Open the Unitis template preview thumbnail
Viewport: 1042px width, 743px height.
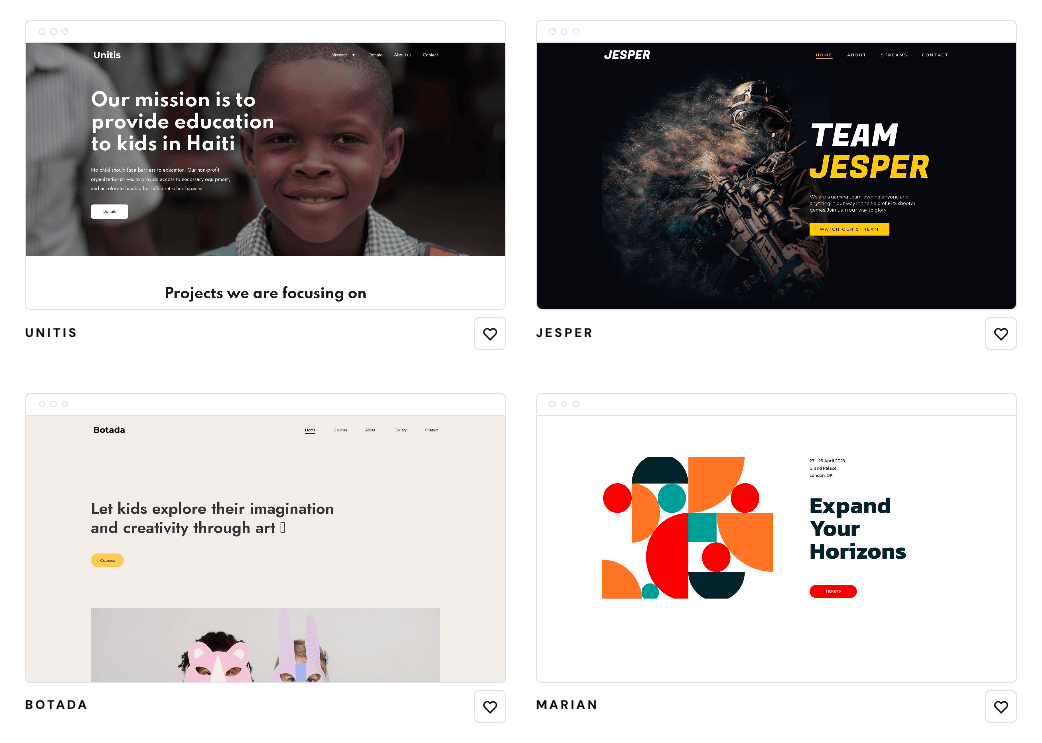click(x=265, y=165)
